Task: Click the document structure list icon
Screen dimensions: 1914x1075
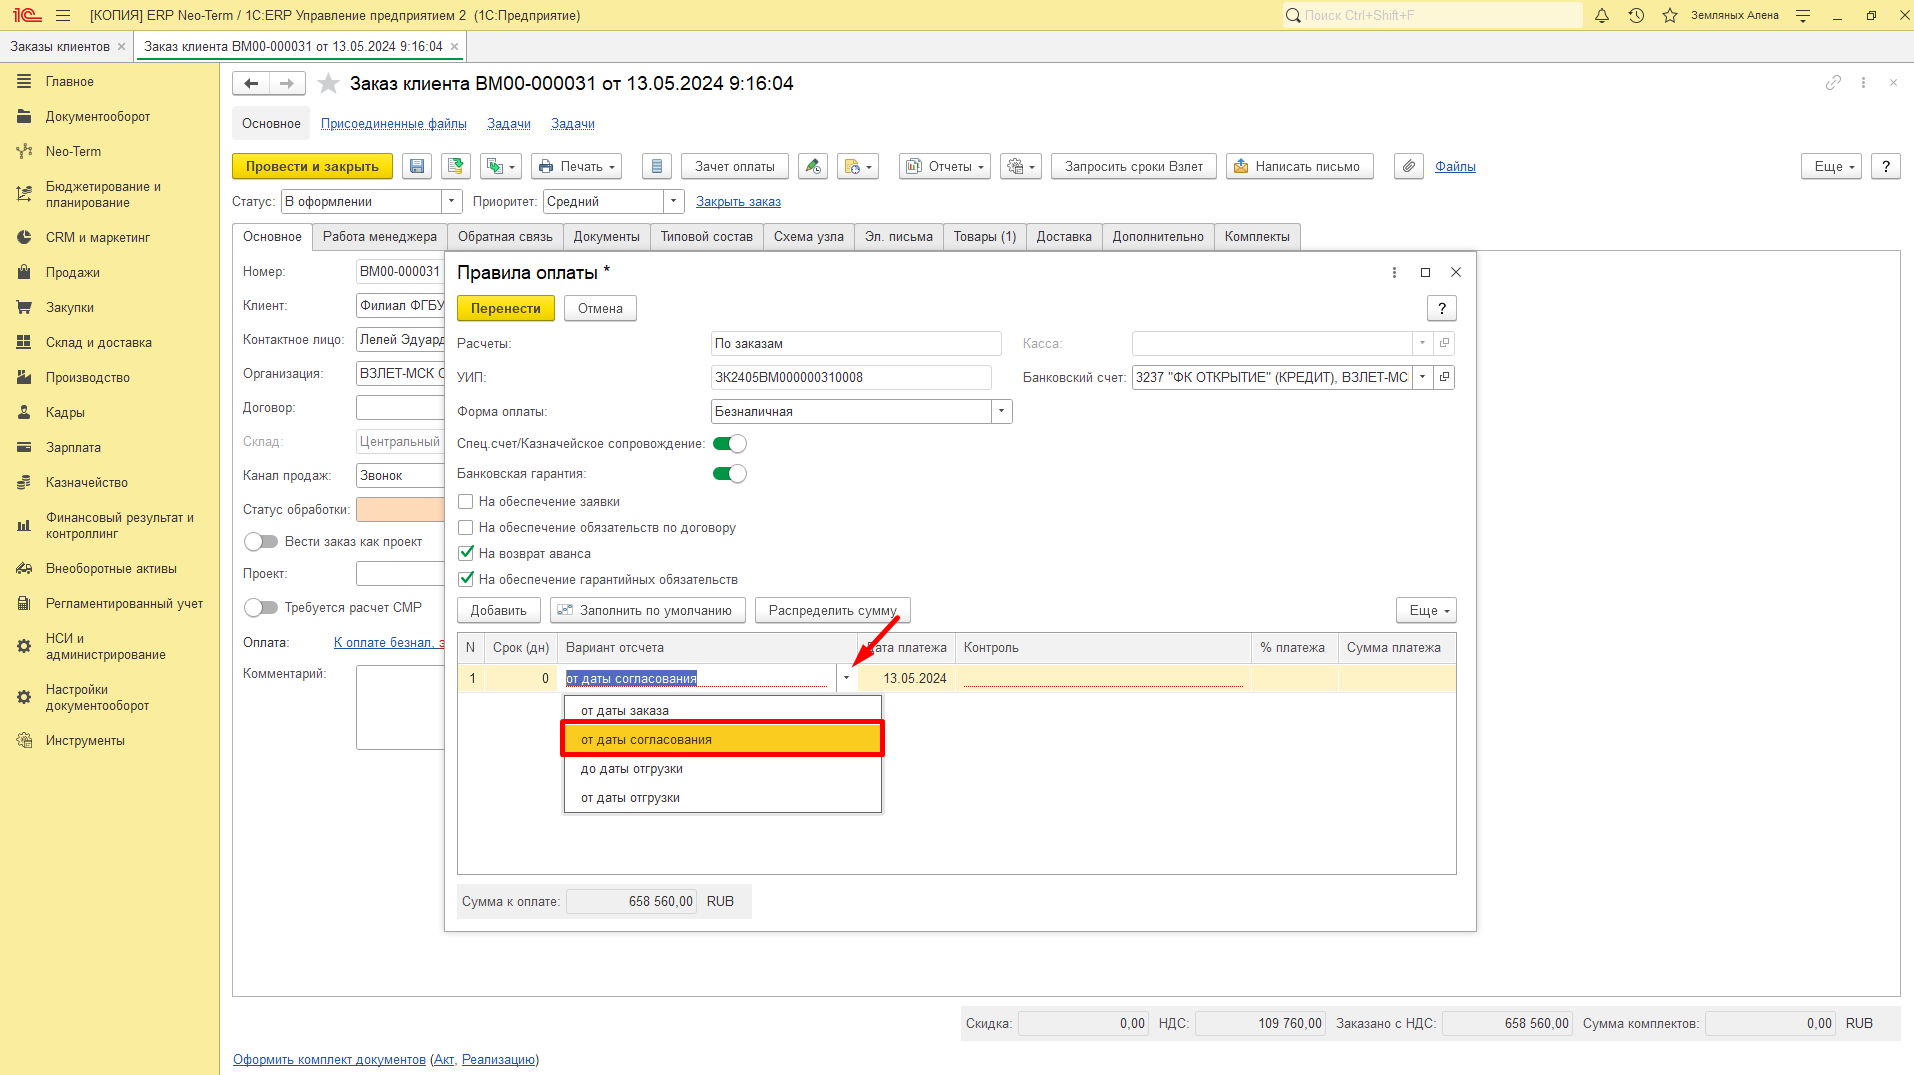Action: pos(656,166)
